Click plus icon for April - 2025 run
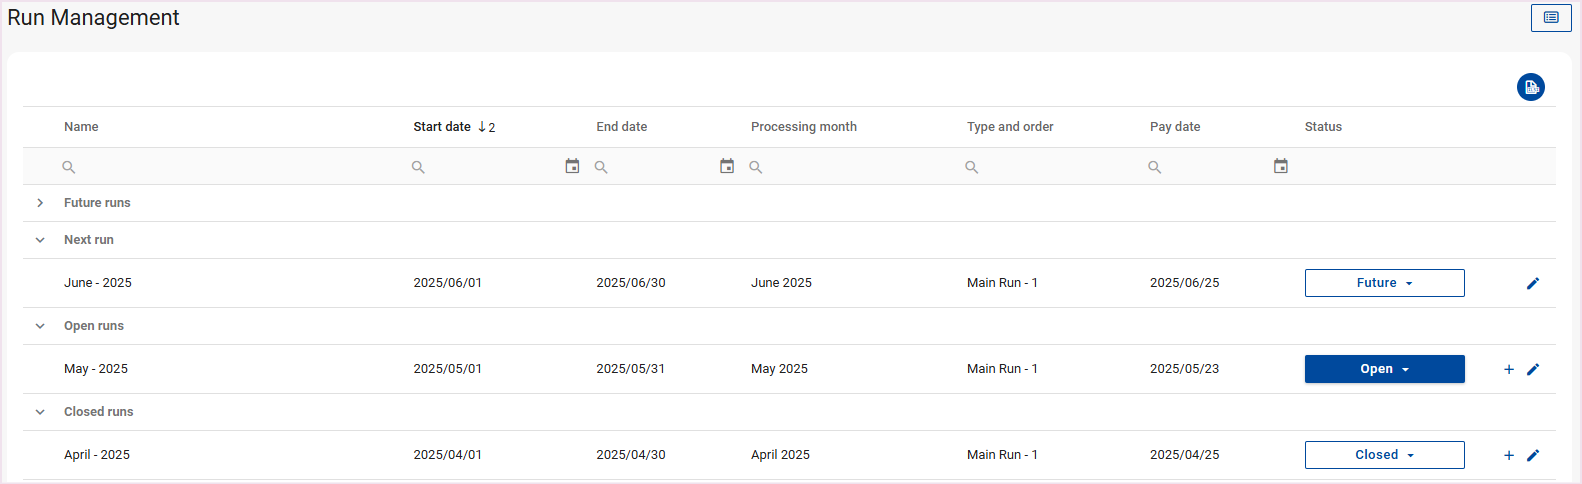Screen dimensions: 1582x484 coord(1508,455)
